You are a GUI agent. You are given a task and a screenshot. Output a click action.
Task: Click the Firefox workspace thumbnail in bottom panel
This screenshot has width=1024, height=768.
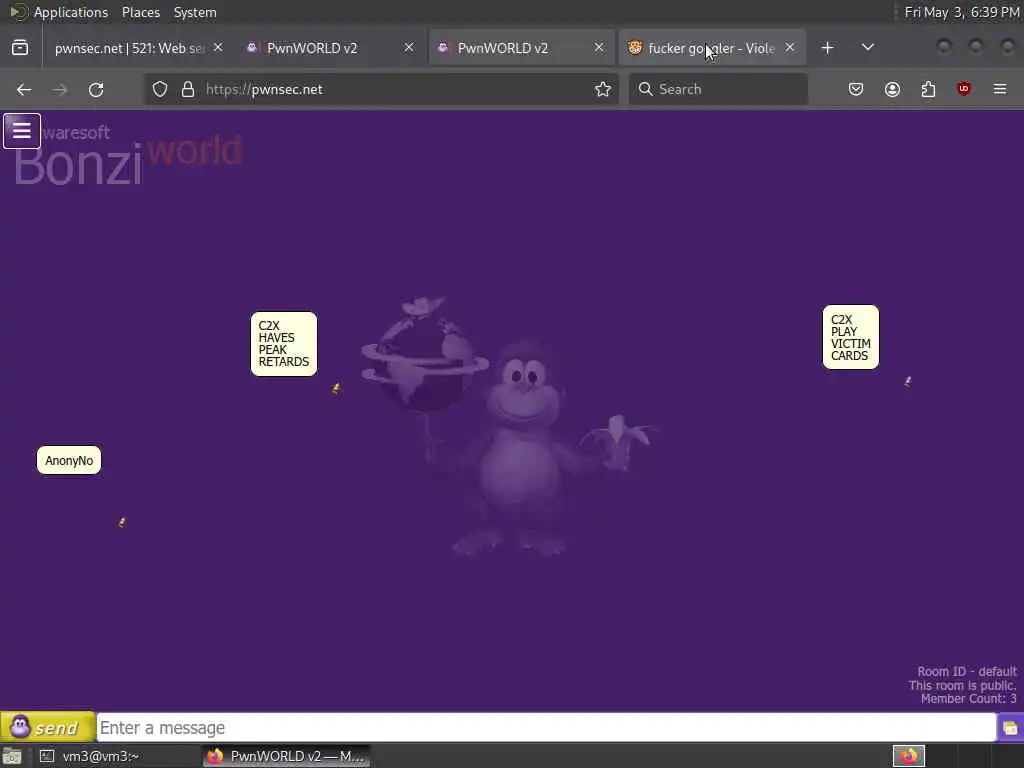coord(908,756)
